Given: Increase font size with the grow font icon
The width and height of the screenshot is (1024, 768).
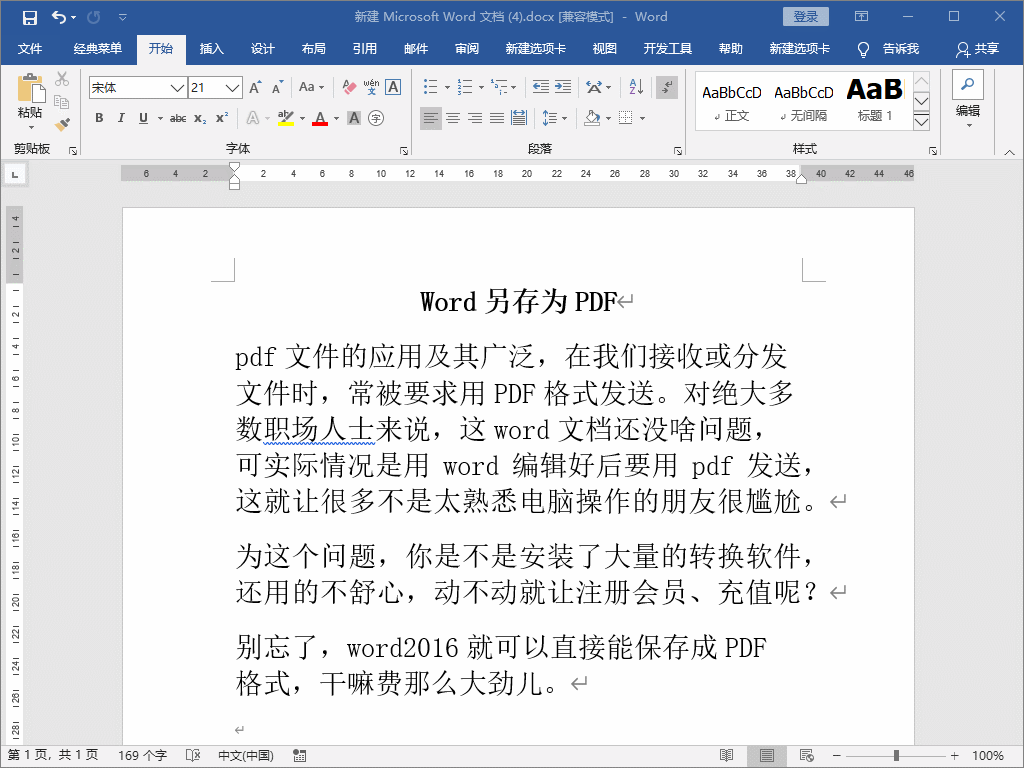Looking at the screenshot, I should [255, 87].
